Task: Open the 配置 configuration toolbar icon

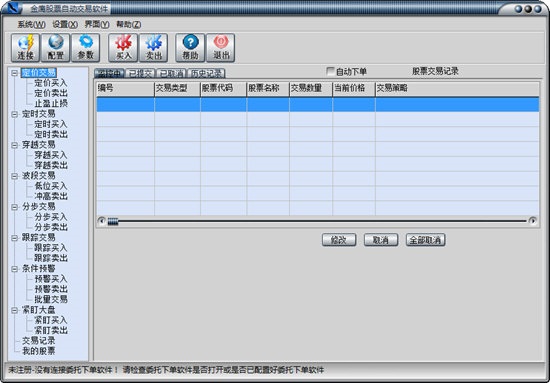Action: pos(55,48)
